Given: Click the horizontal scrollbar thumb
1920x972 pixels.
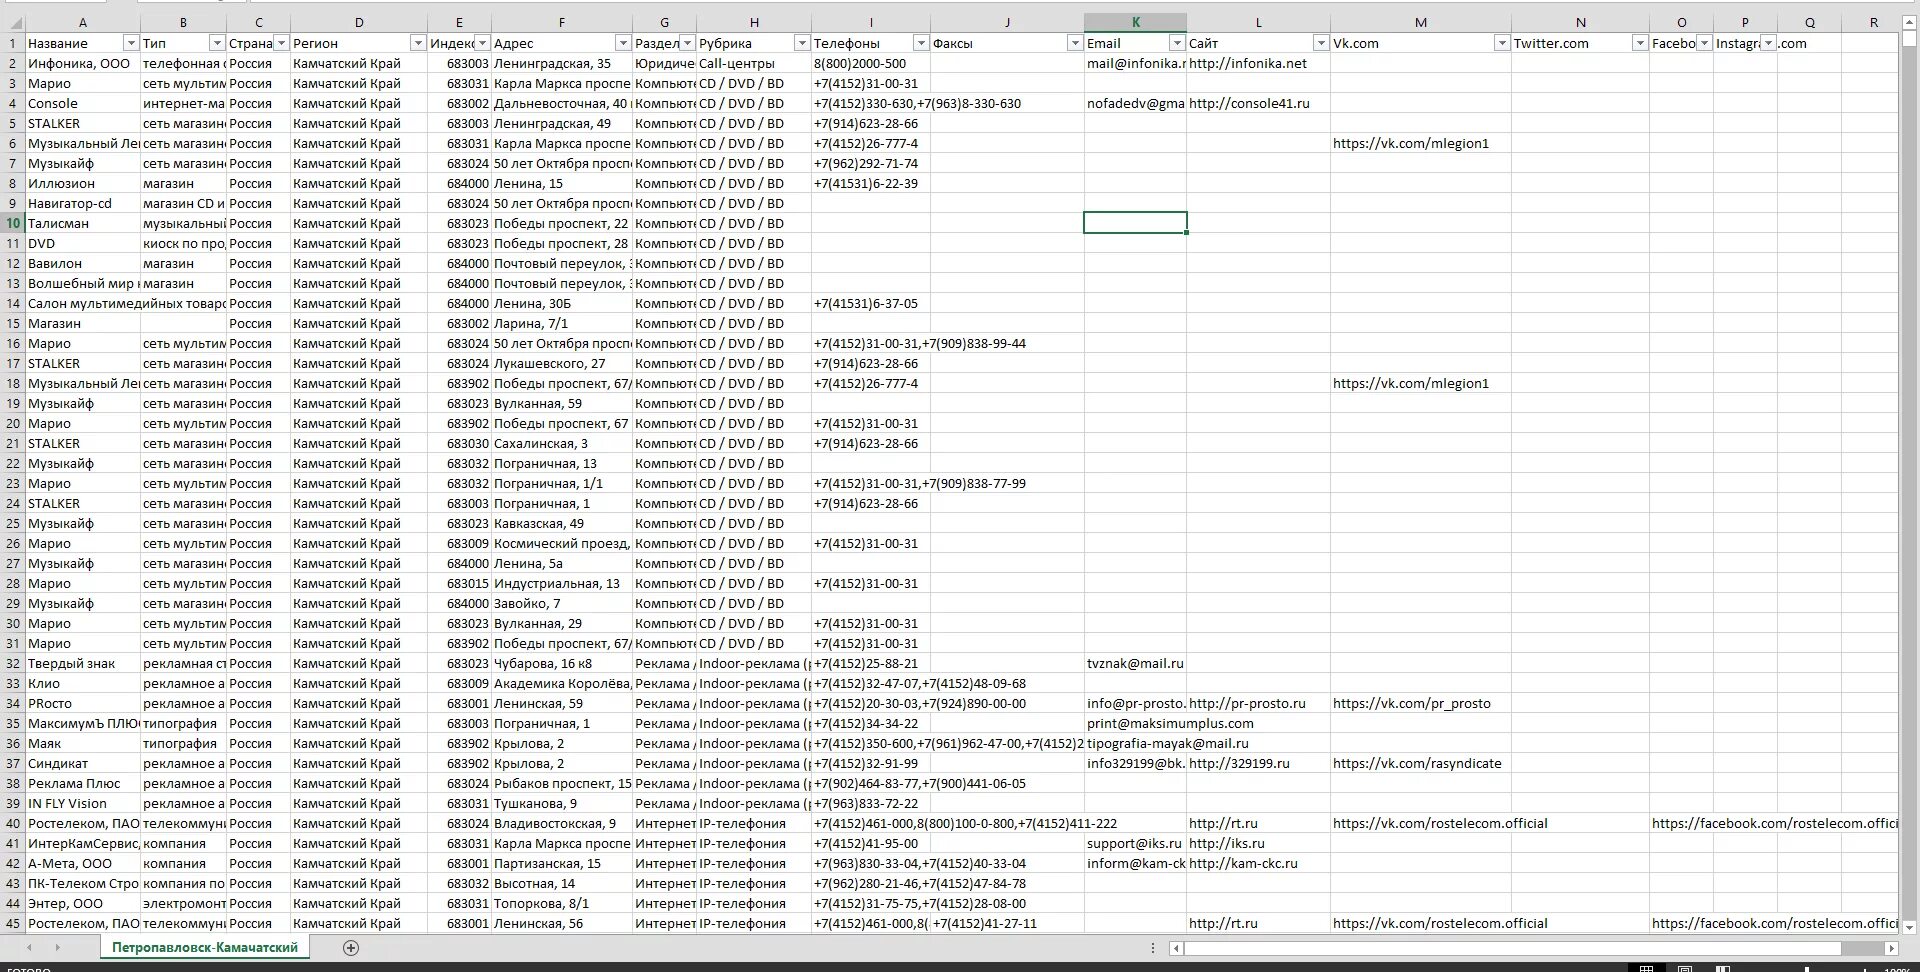Looking at the screenshot, I should [x=1513, y=948].
